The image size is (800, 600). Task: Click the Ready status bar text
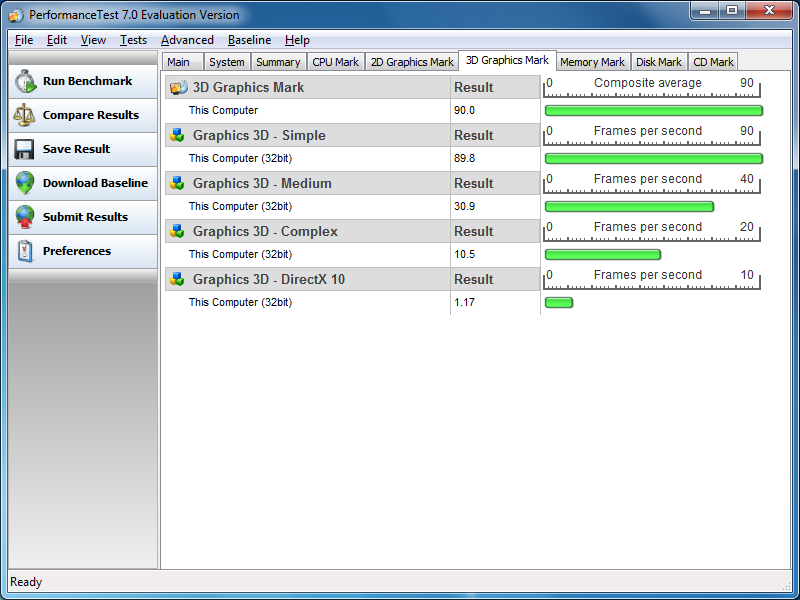26,582
